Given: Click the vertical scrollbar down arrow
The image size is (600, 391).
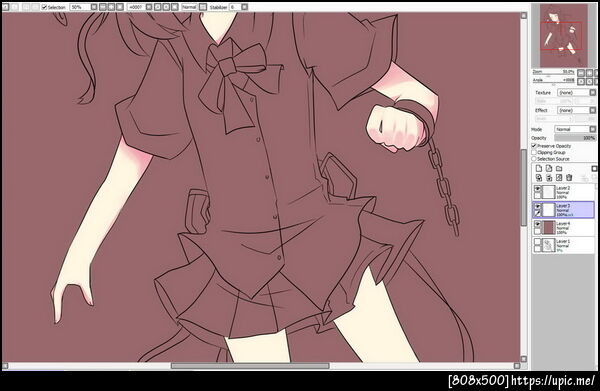Looking at the screenshot, I should [x=523, y=359].
